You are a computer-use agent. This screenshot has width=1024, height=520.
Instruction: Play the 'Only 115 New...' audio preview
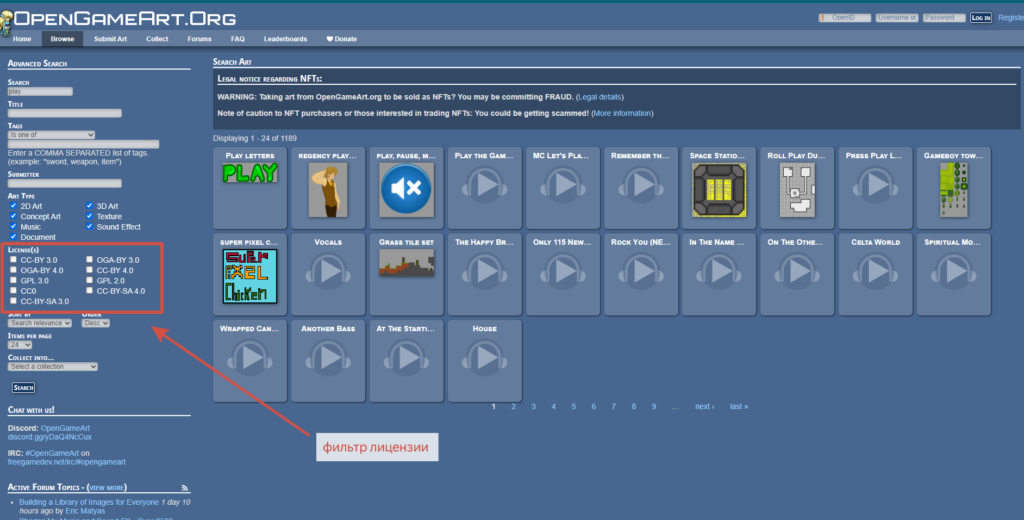click(x=562, y=271)
